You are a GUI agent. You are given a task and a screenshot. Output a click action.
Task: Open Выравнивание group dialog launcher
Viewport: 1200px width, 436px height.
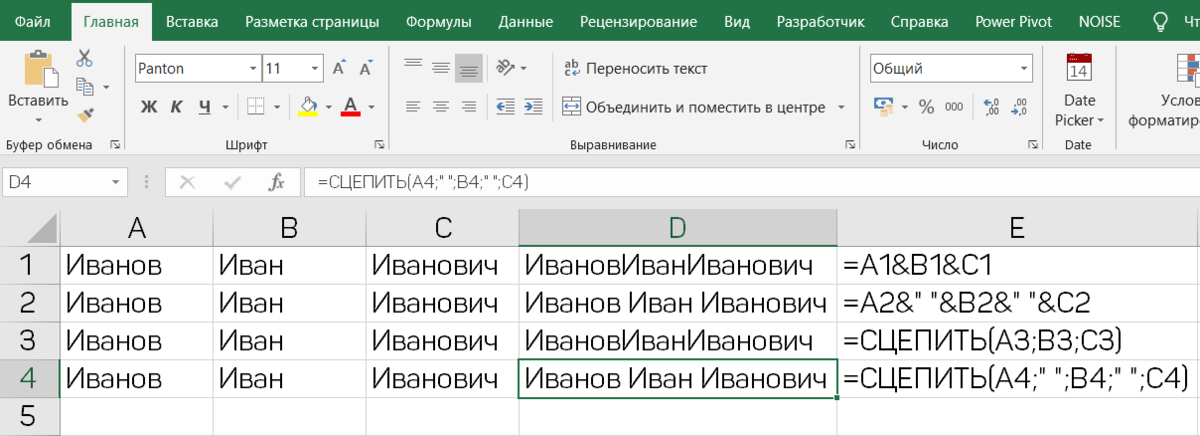851,145
